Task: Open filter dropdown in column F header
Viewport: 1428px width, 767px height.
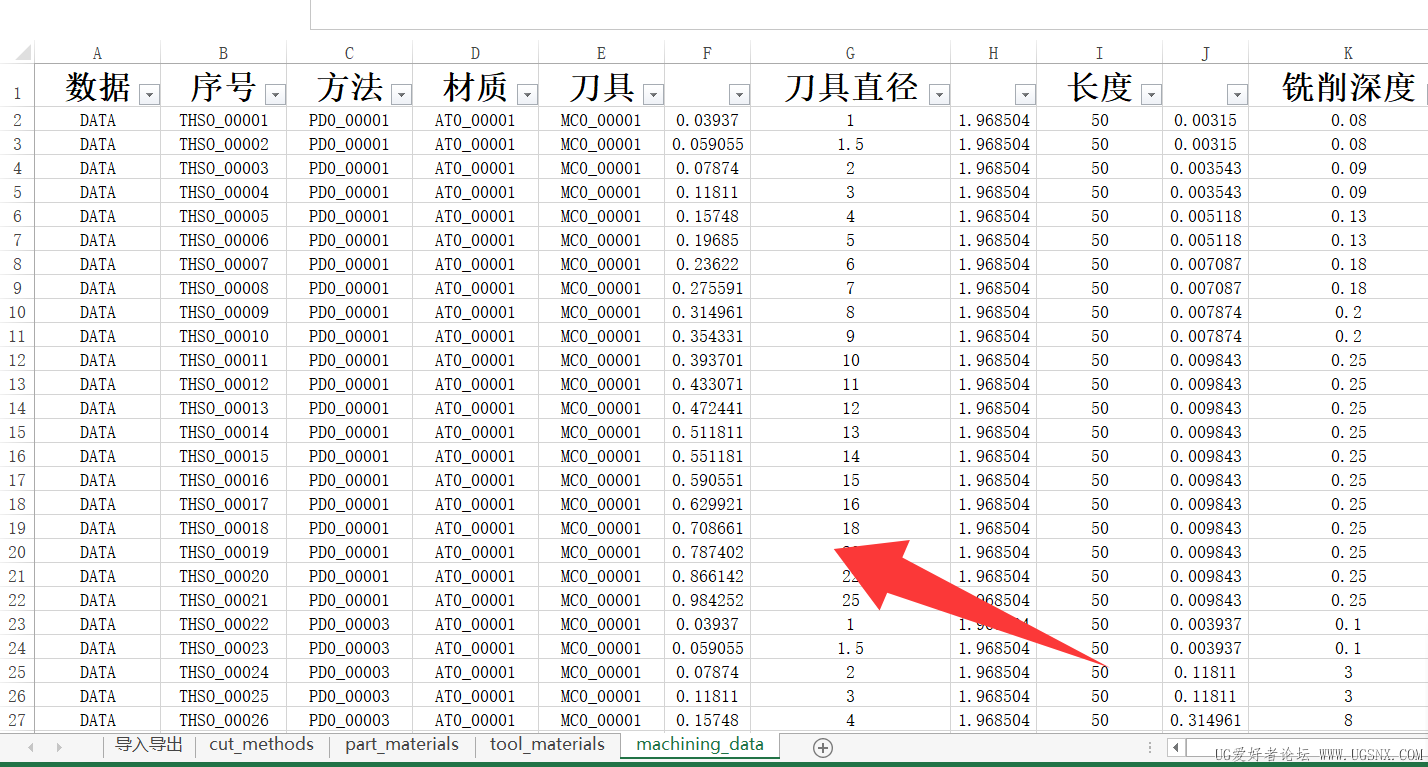Action: [739, 94]
